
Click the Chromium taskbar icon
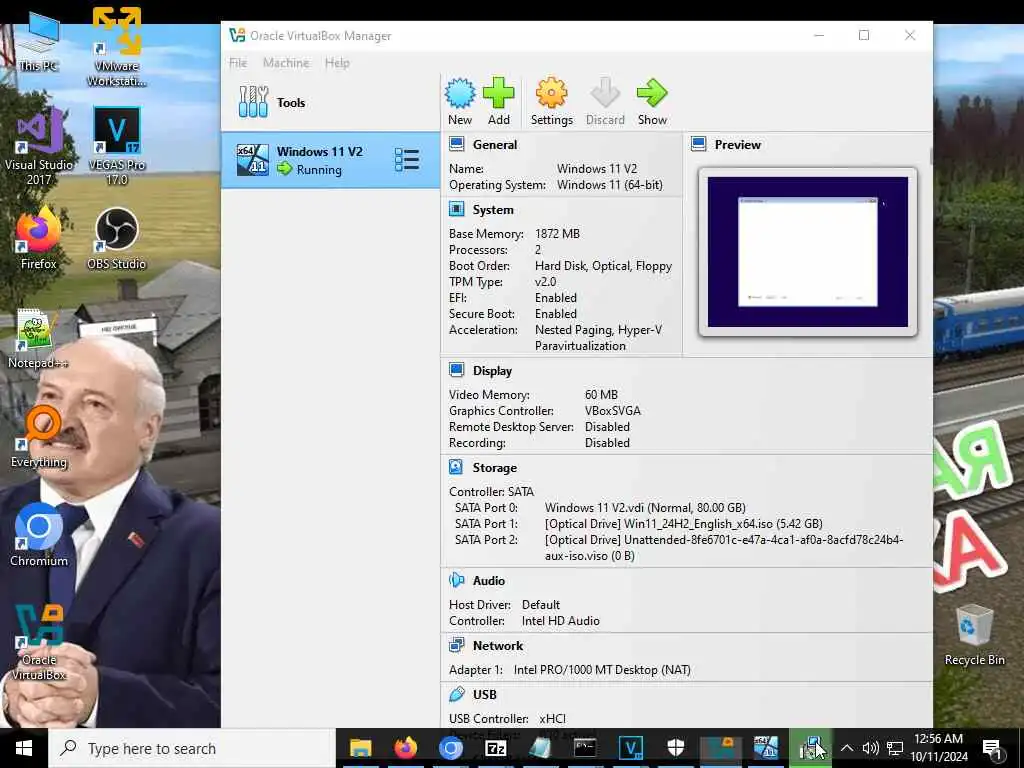(x=451, y=748)
